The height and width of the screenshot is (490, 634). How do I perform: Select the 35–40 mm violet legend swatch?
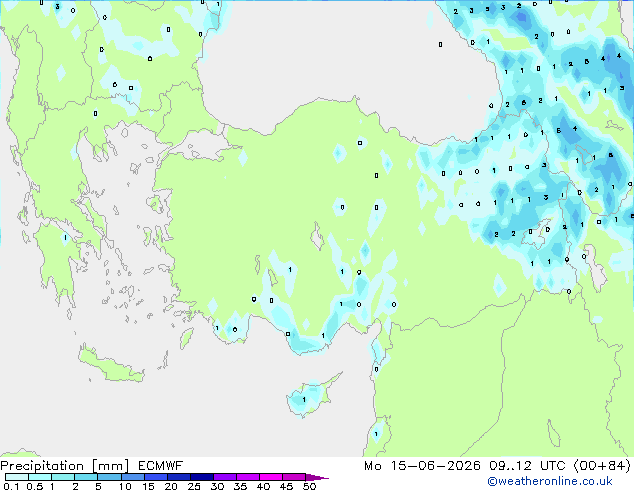coord(247,477)
